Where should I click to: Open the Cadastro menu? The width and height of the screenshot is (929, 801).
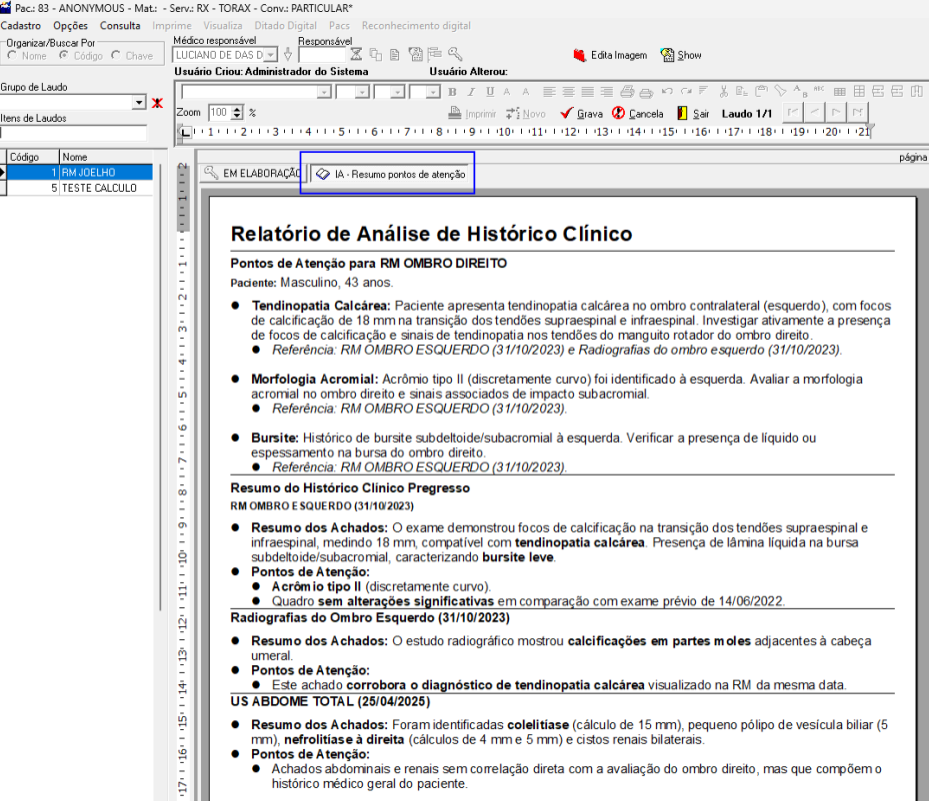[21, 25]
